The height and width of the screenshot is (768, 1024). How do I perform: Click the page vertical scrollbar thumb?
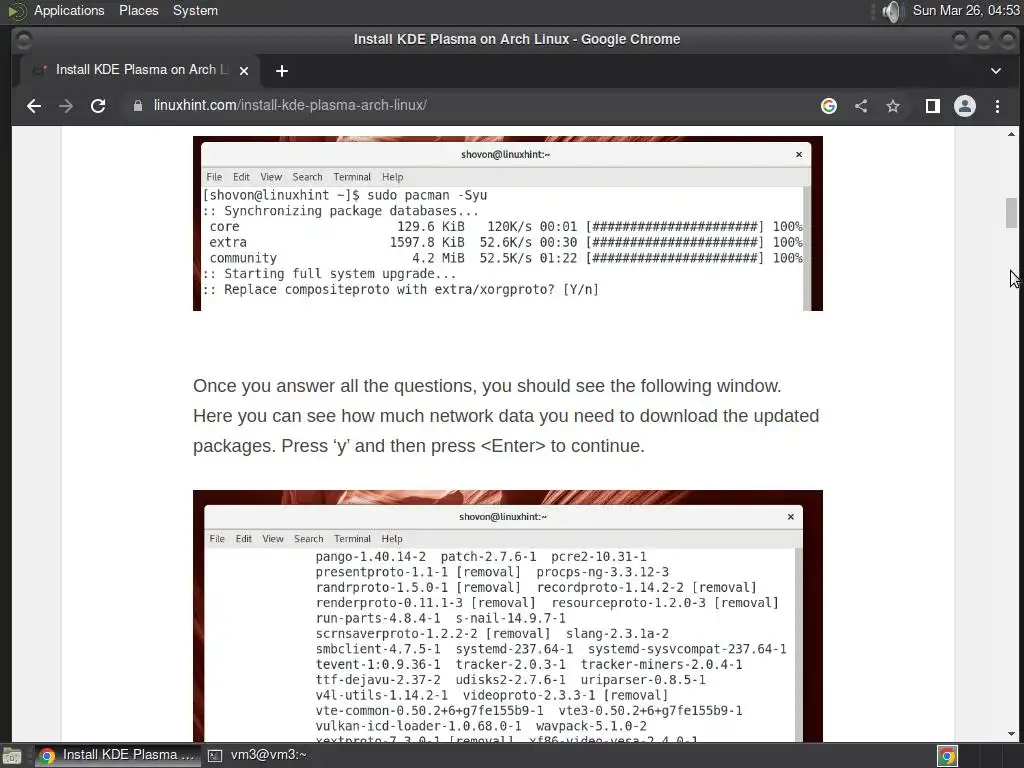tap(1011, 213)
